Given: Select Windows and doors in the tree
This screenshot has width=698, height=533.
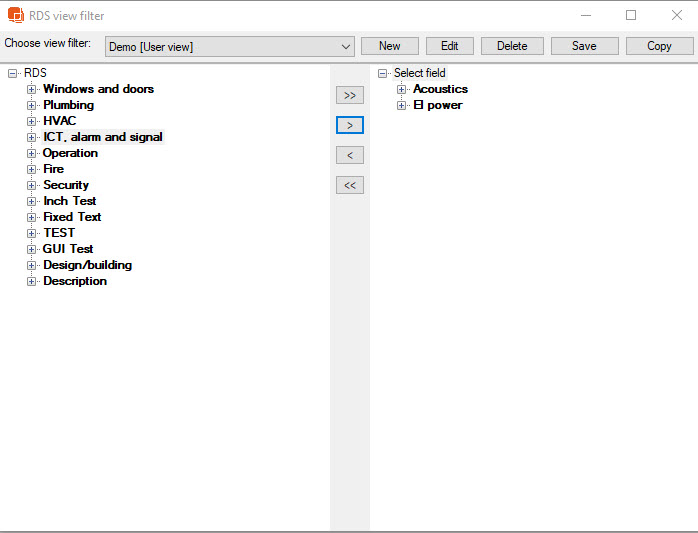Looking at the screenshot, I should click(98, 89).
